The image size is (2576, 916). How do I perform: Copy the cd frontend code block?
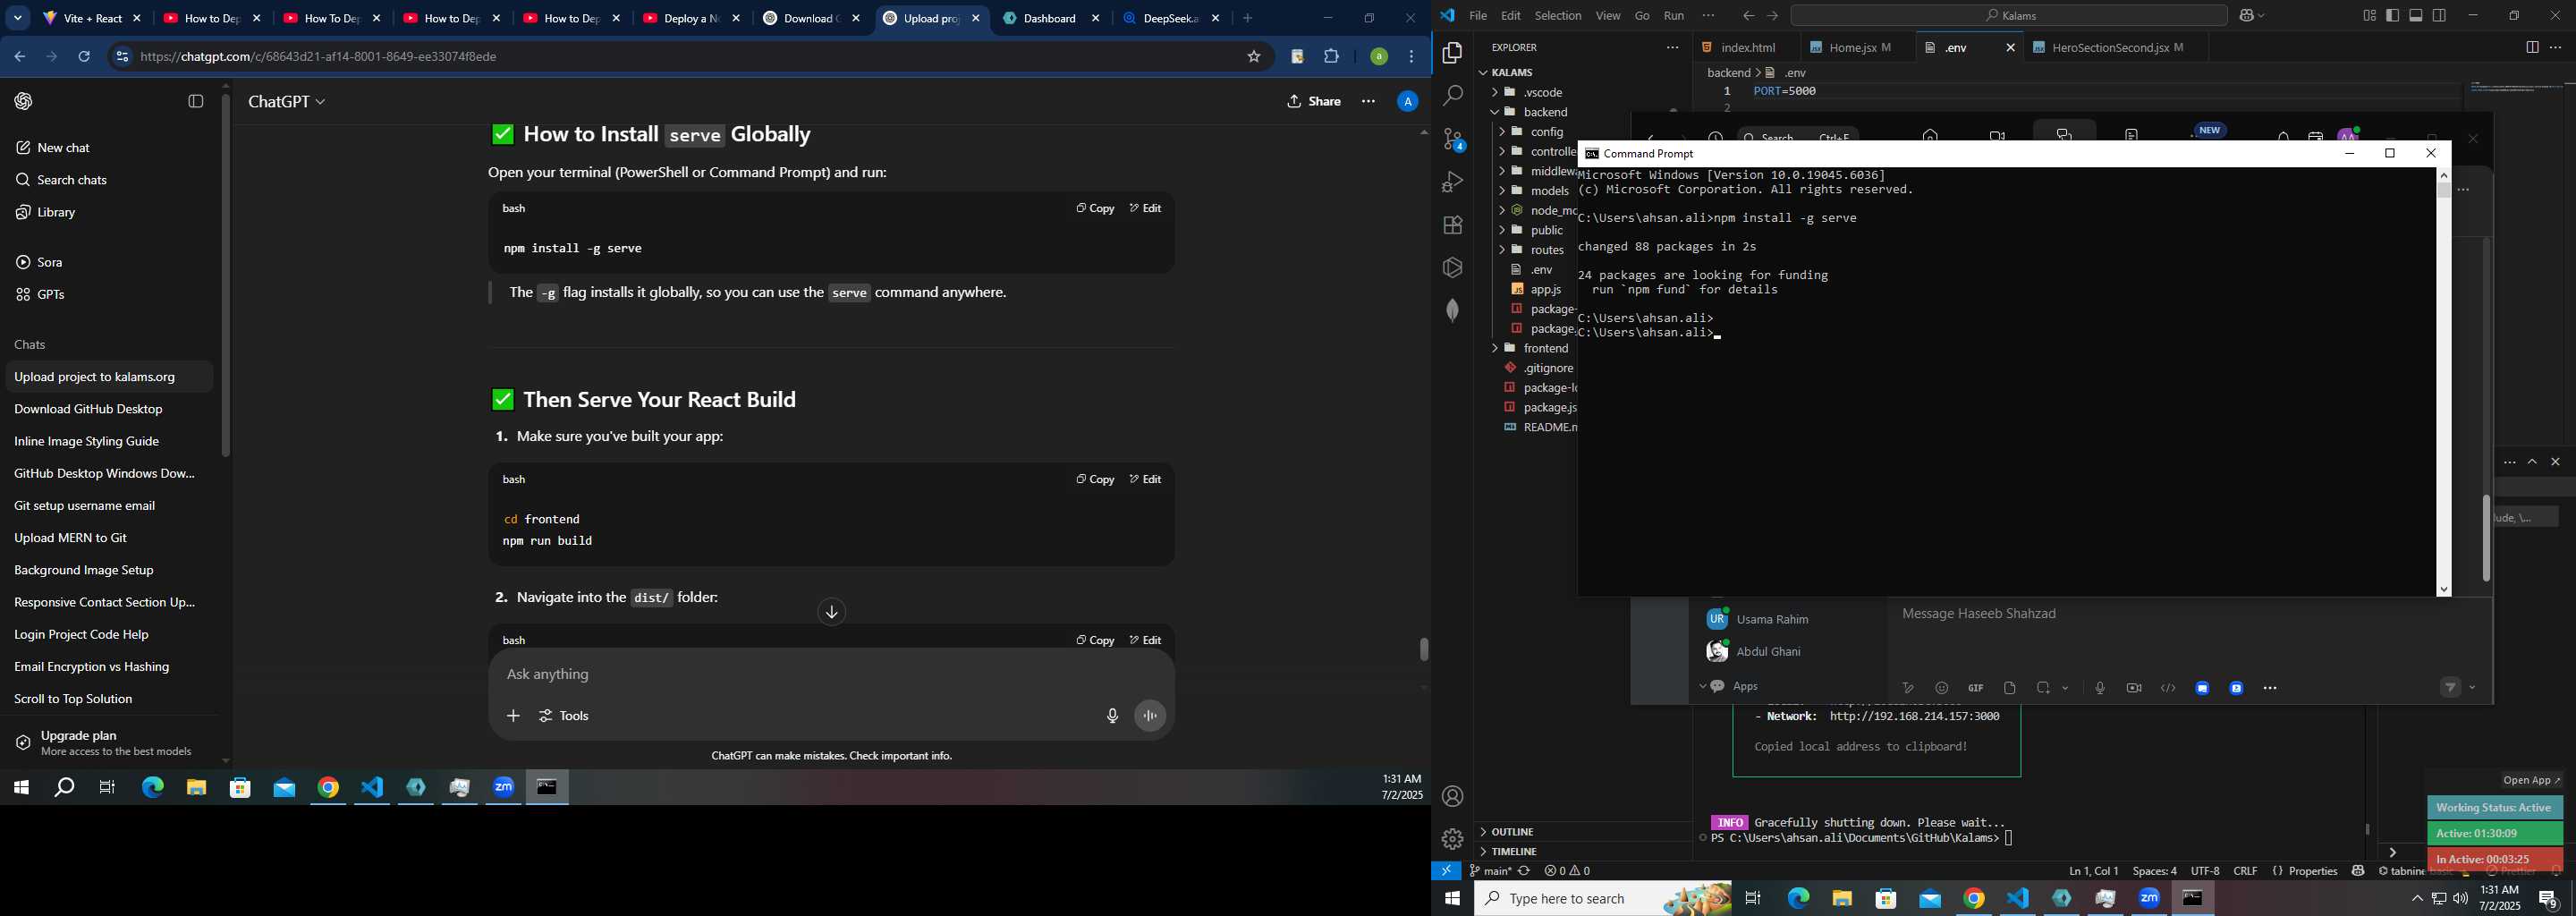pyautogui.click(x=1095, y=479)
